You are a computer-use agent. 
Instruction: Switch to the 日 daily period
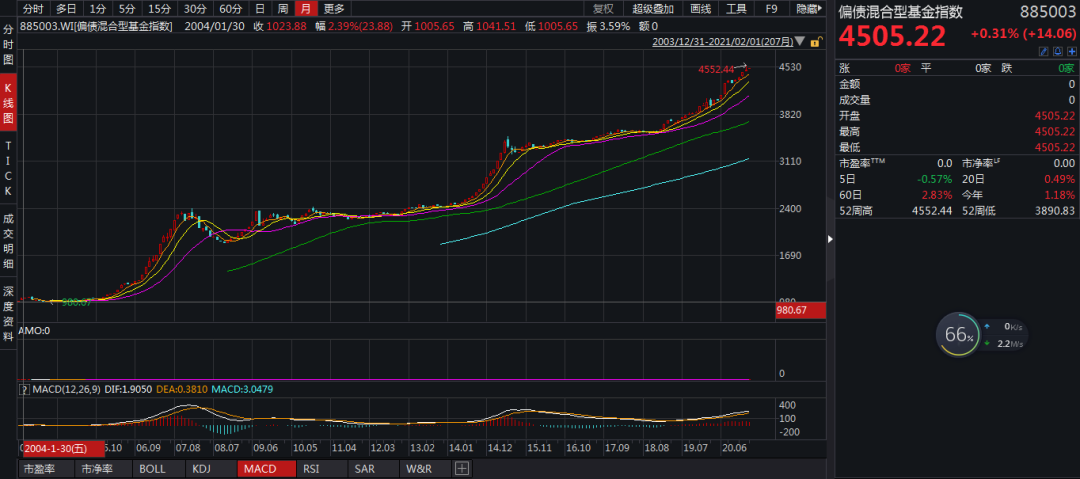tap(260, 8)
